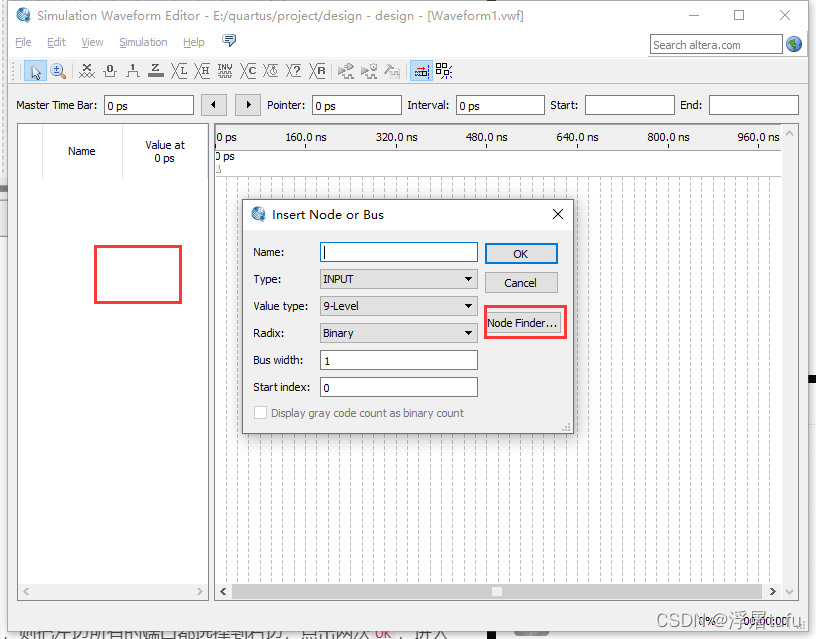This screenshot has width=816, height=639.
Task: Click the 800.0 ns timeline mark
Action: click(668, 137)
